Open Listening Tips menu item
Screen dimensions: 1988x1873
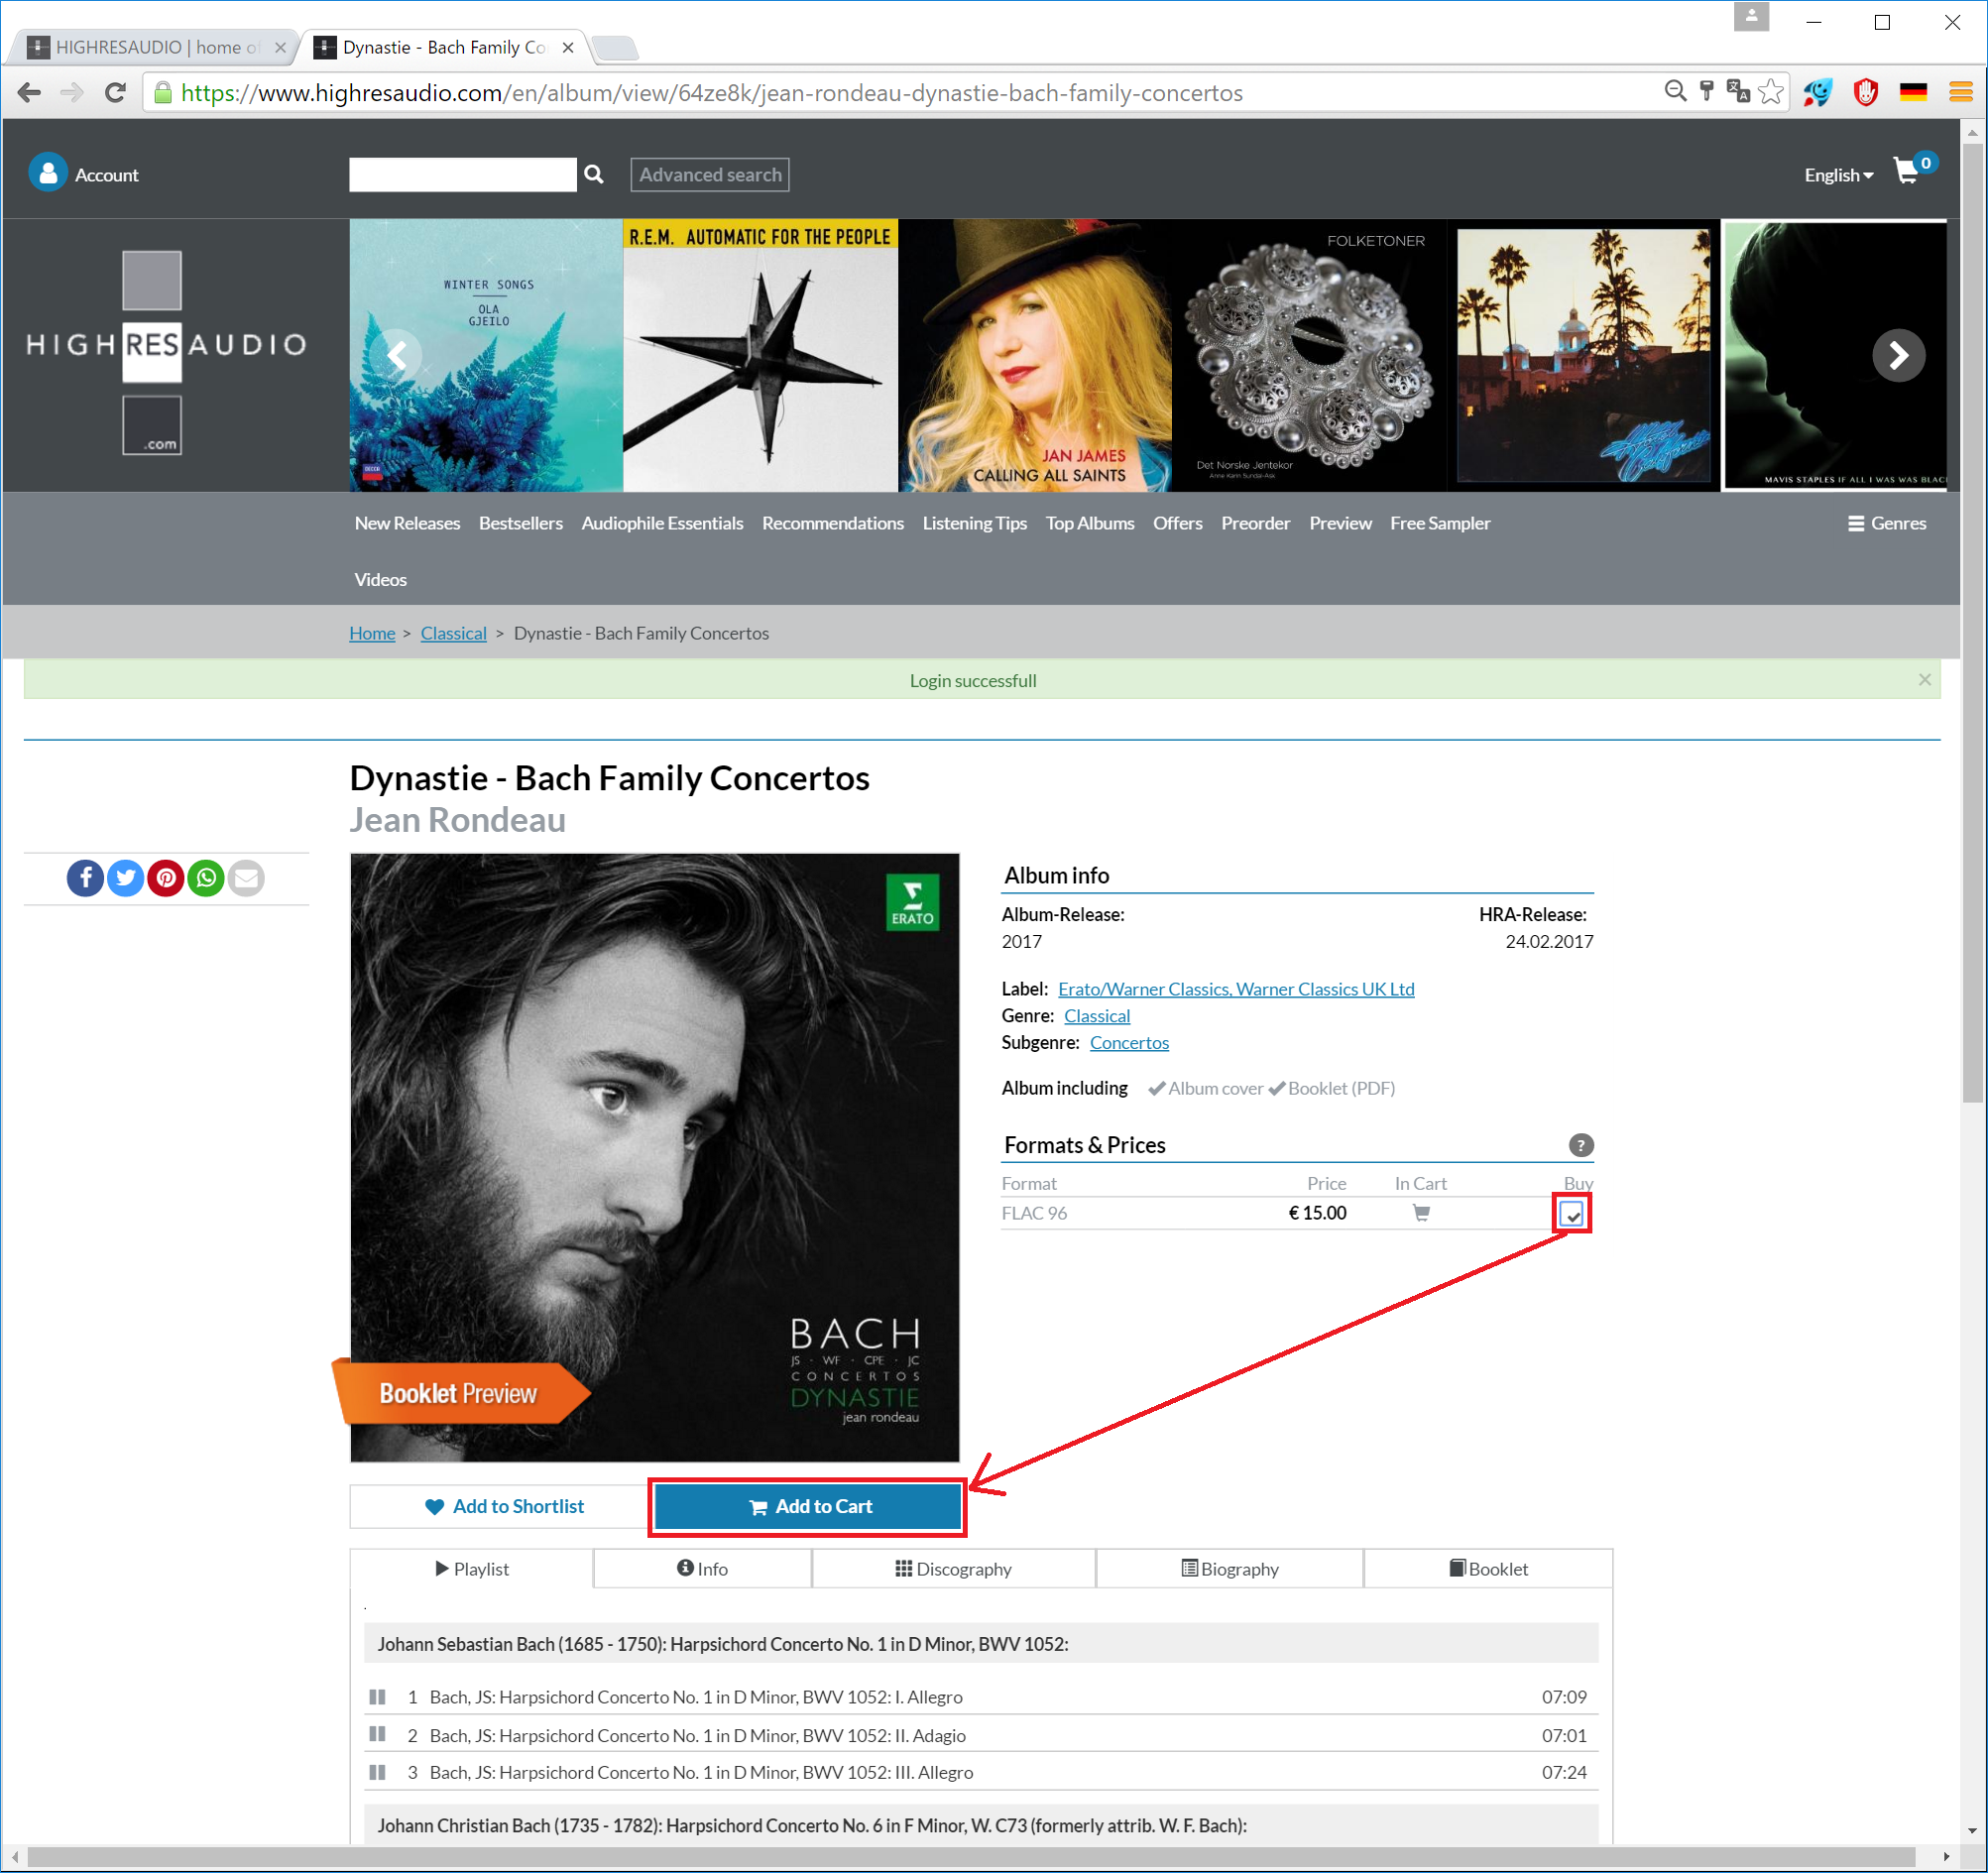974,523
